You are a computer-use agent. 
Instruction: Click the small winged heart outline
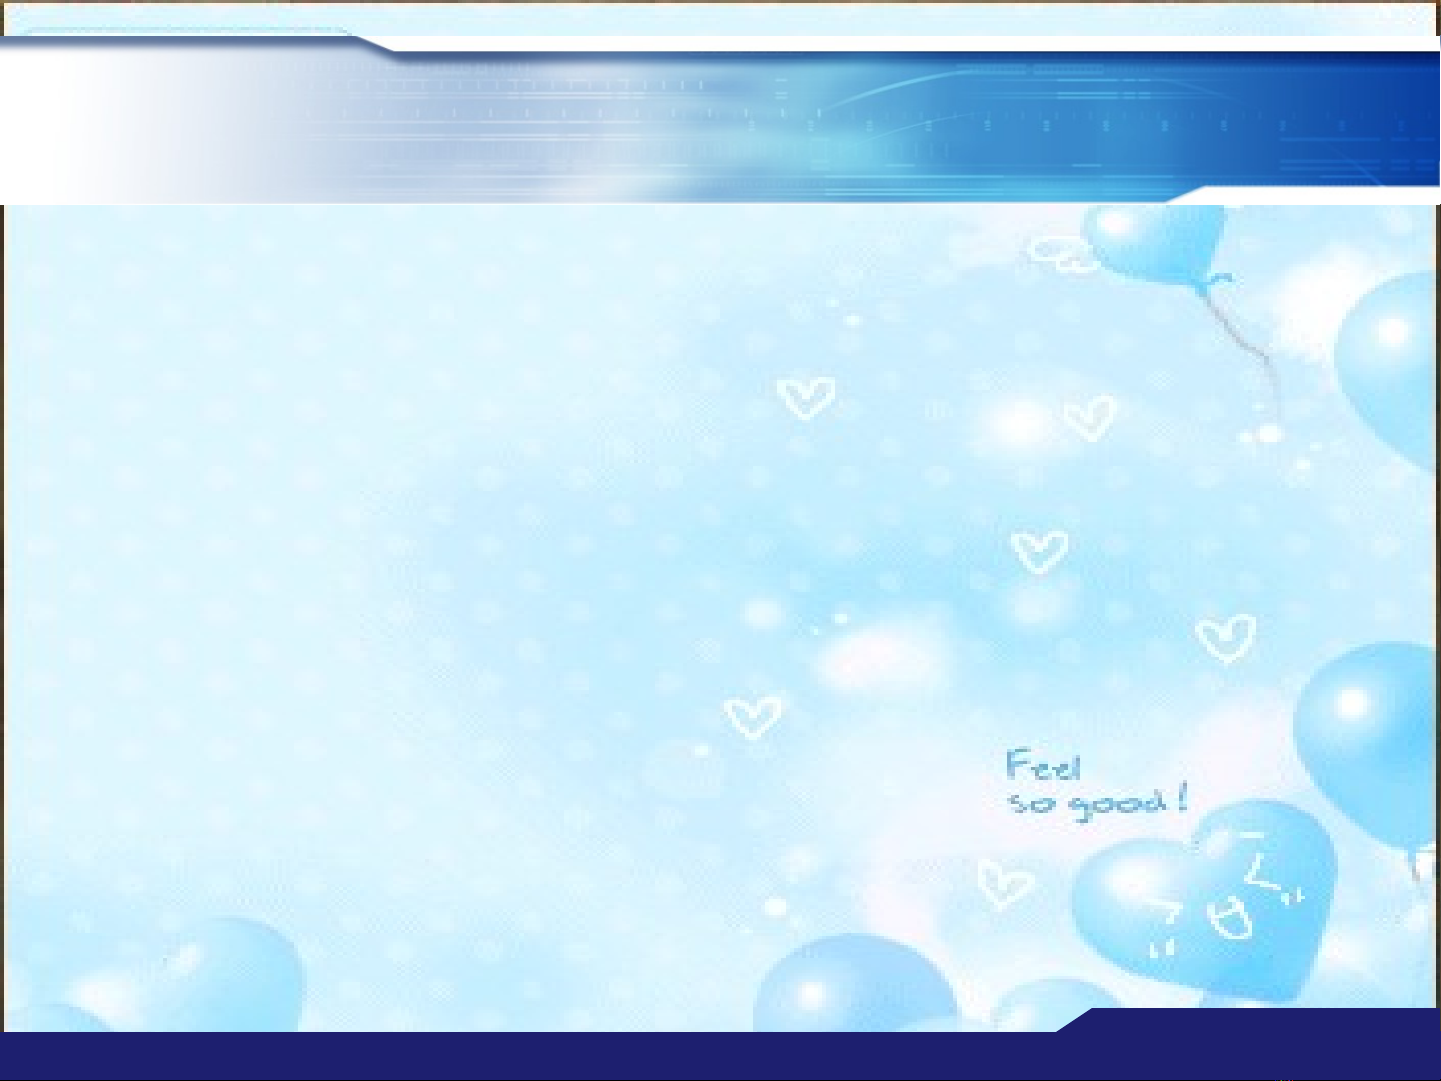tap(1060, 255)
